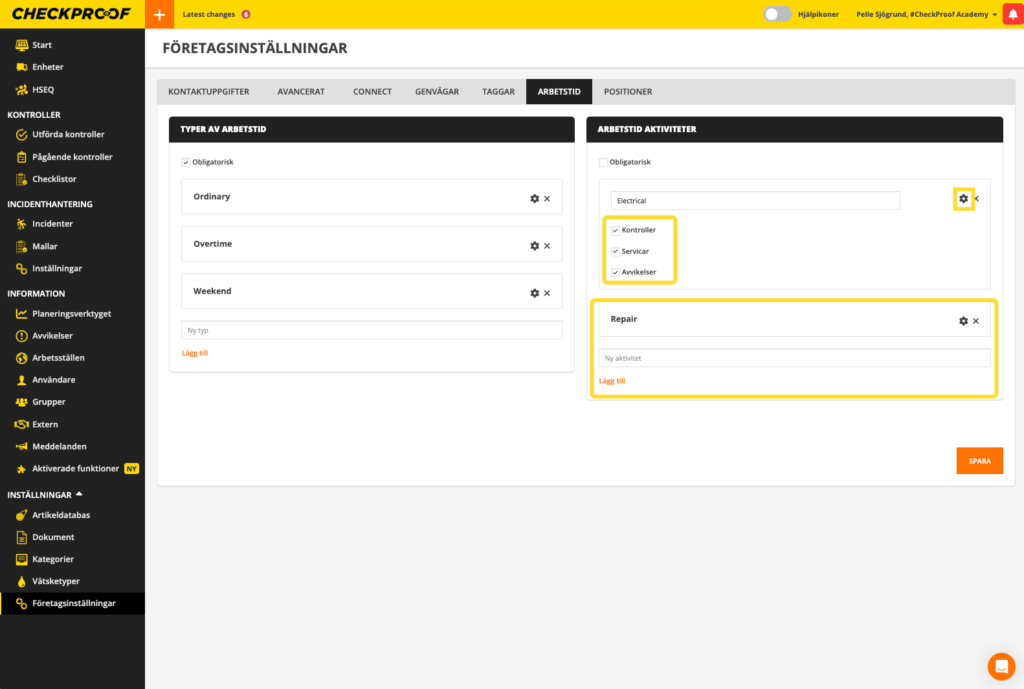Click gear icon next to Electrical activity
This screenshot has height=689, width=1024.
963,199
